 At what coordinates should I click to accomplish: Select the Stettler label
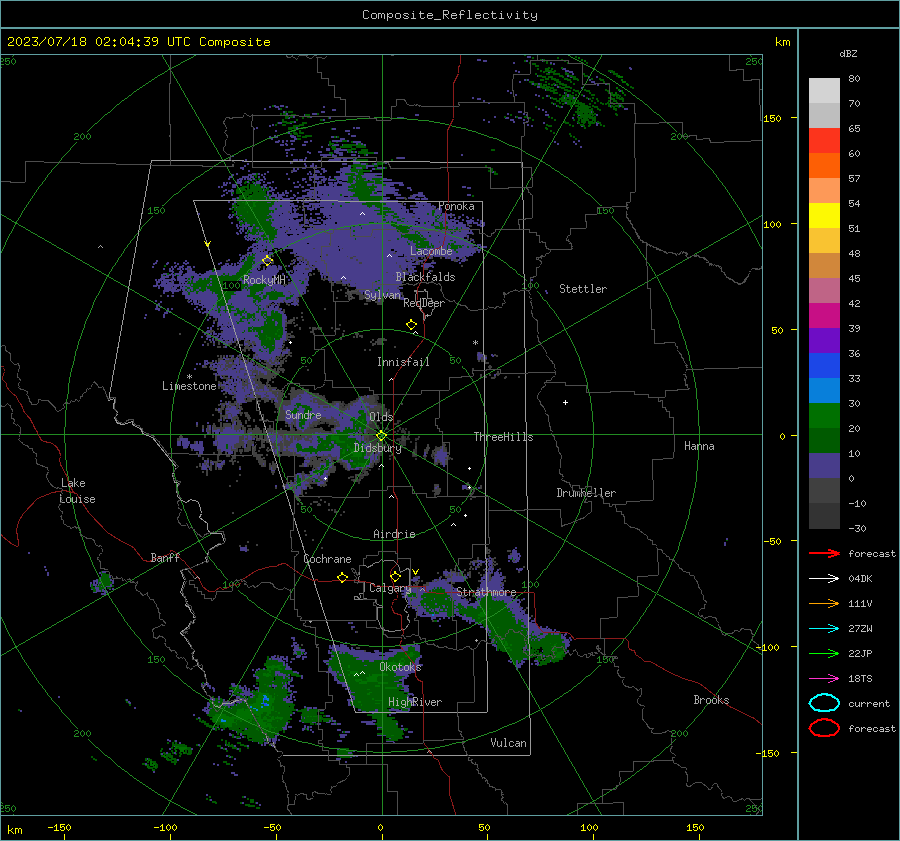583,289
